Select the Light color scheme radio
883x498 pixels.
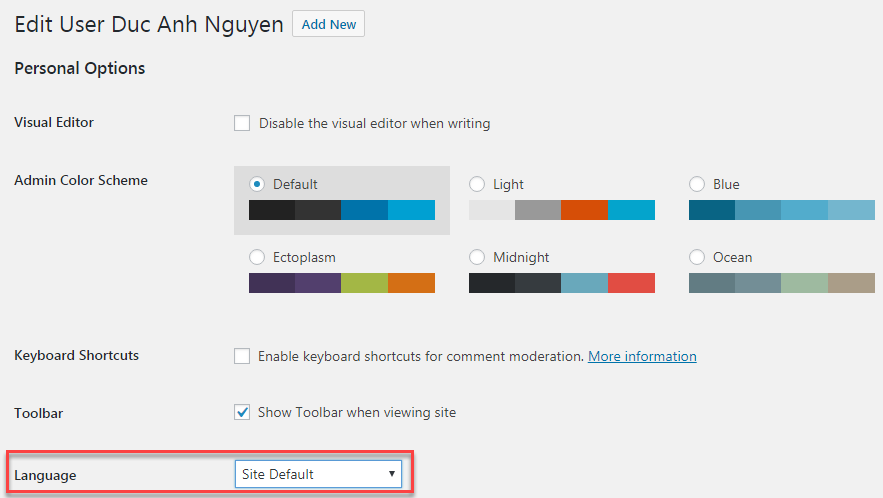(x=477, y=184)
